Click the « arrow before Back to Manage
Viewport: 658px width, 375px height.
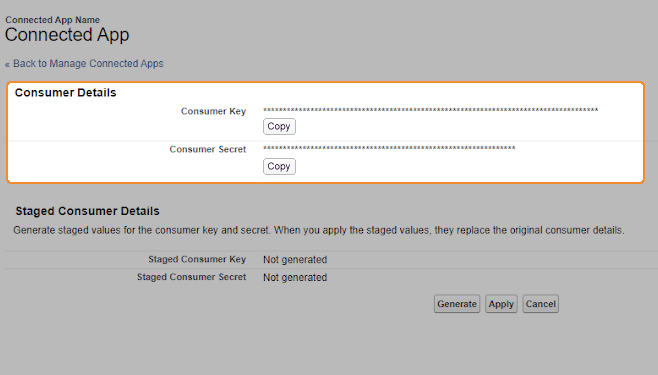pos(7,65)
